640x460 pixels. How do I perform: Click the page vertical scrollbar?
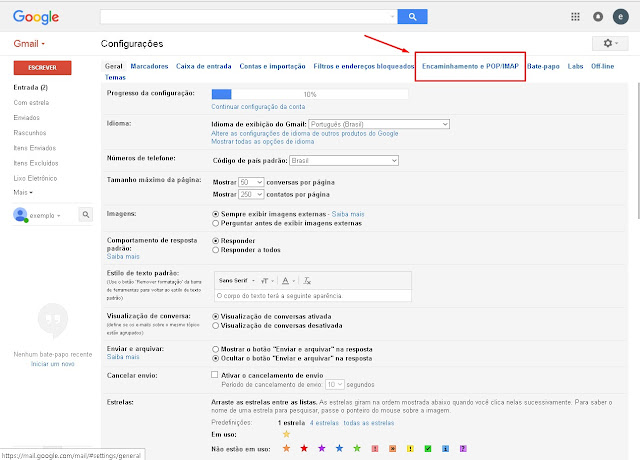[x=637, y=150]
